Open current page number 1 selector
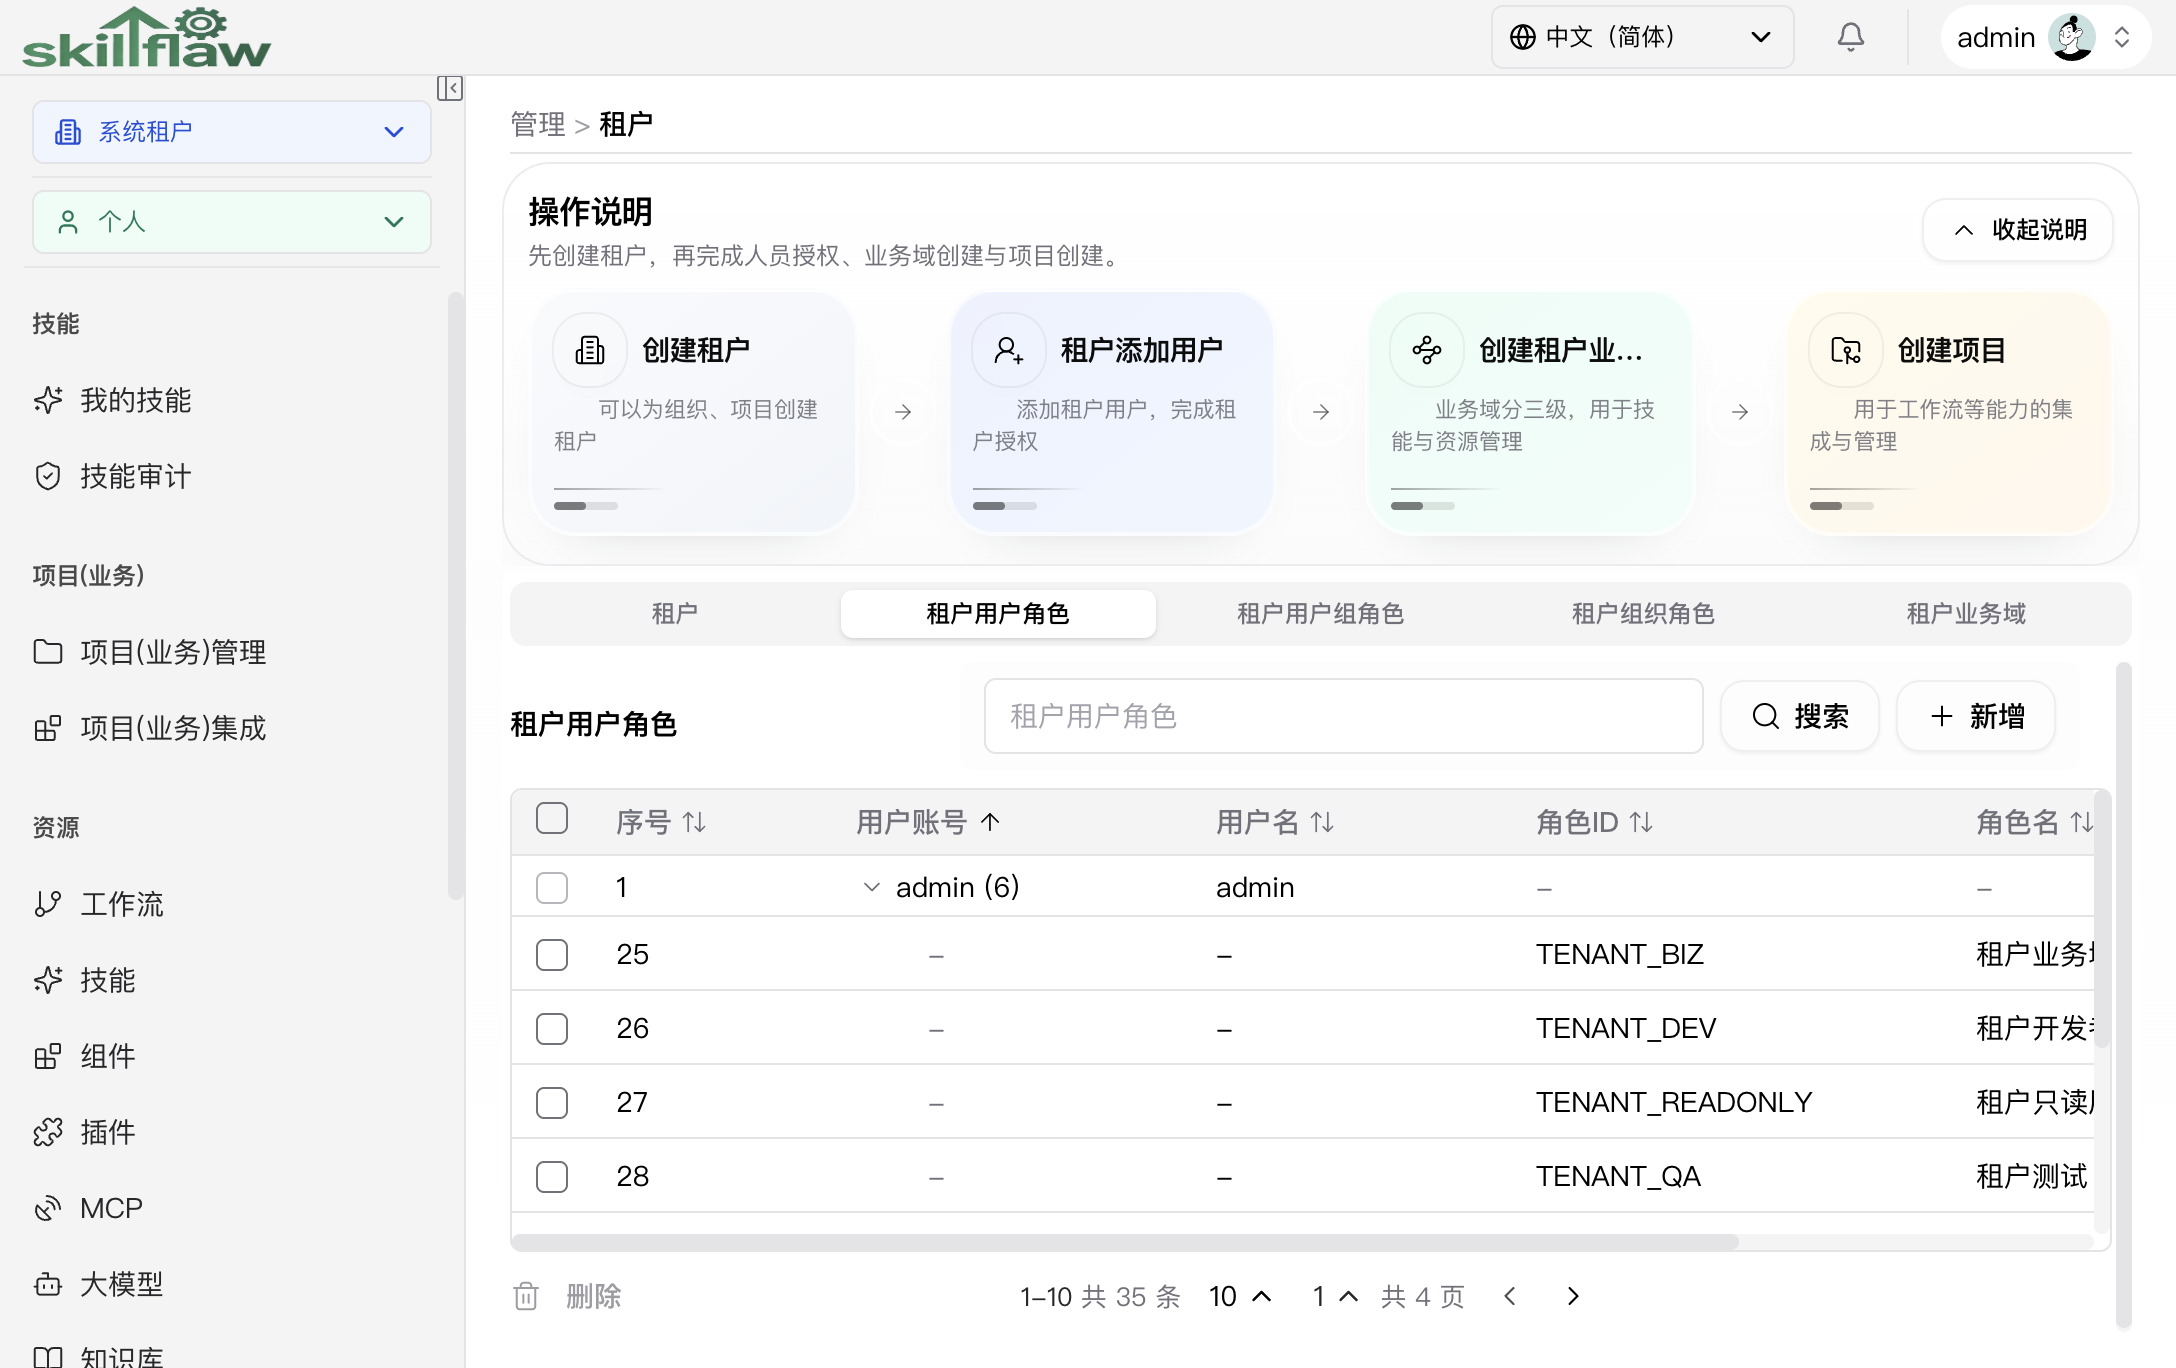 tap(1335, 1296)
